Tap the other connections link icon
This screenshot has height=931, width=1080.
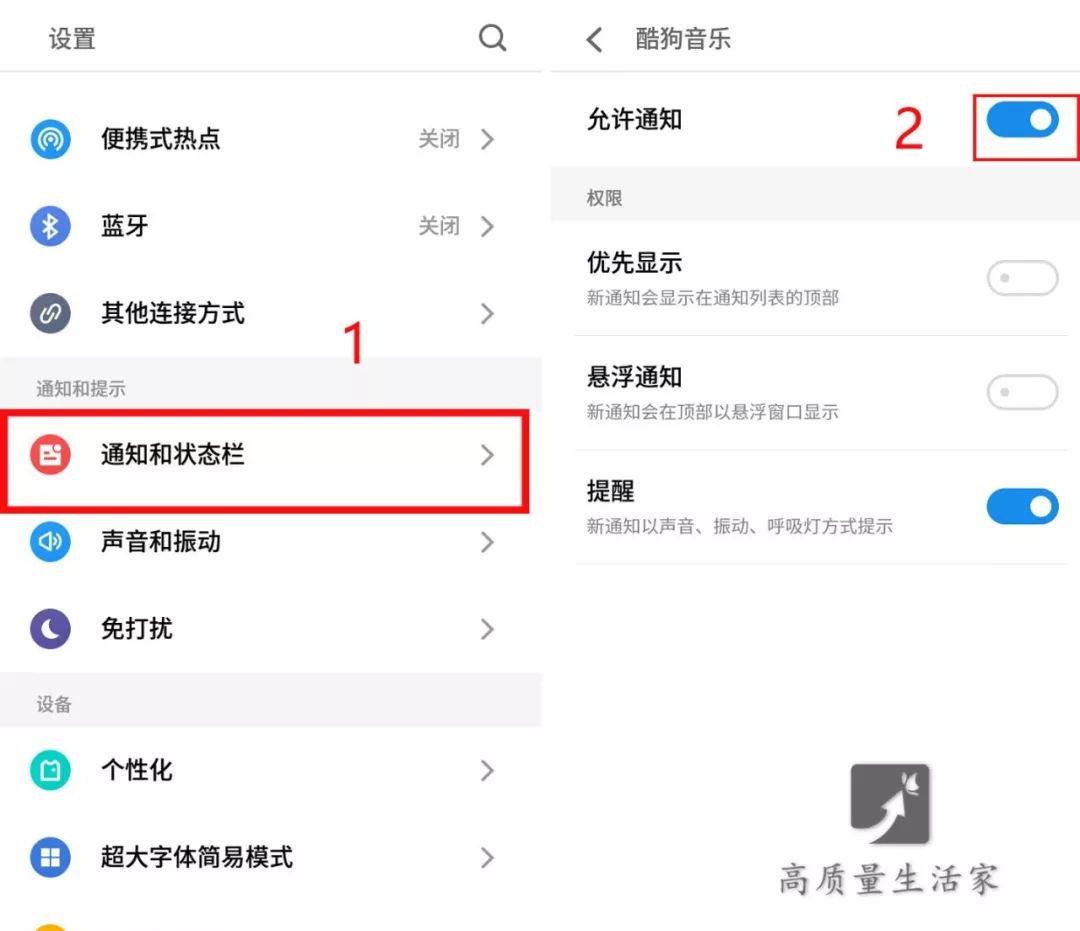coord(50,313)
